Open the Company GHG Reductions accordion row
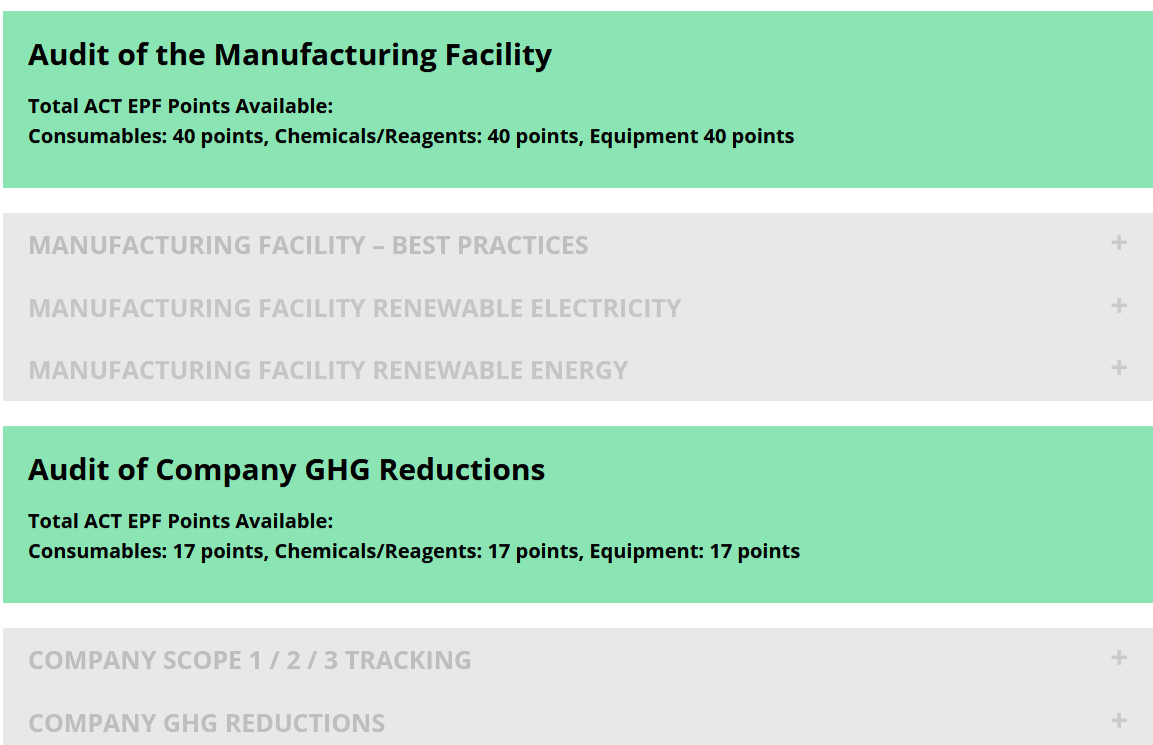Screen dimensions: 1153x745 [x=206, y=723]
